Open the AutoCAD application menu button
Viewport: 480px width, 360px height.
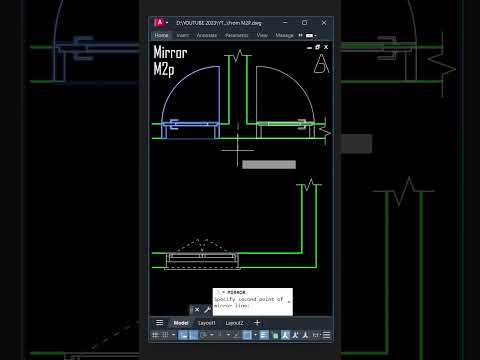tap(159, 23)
